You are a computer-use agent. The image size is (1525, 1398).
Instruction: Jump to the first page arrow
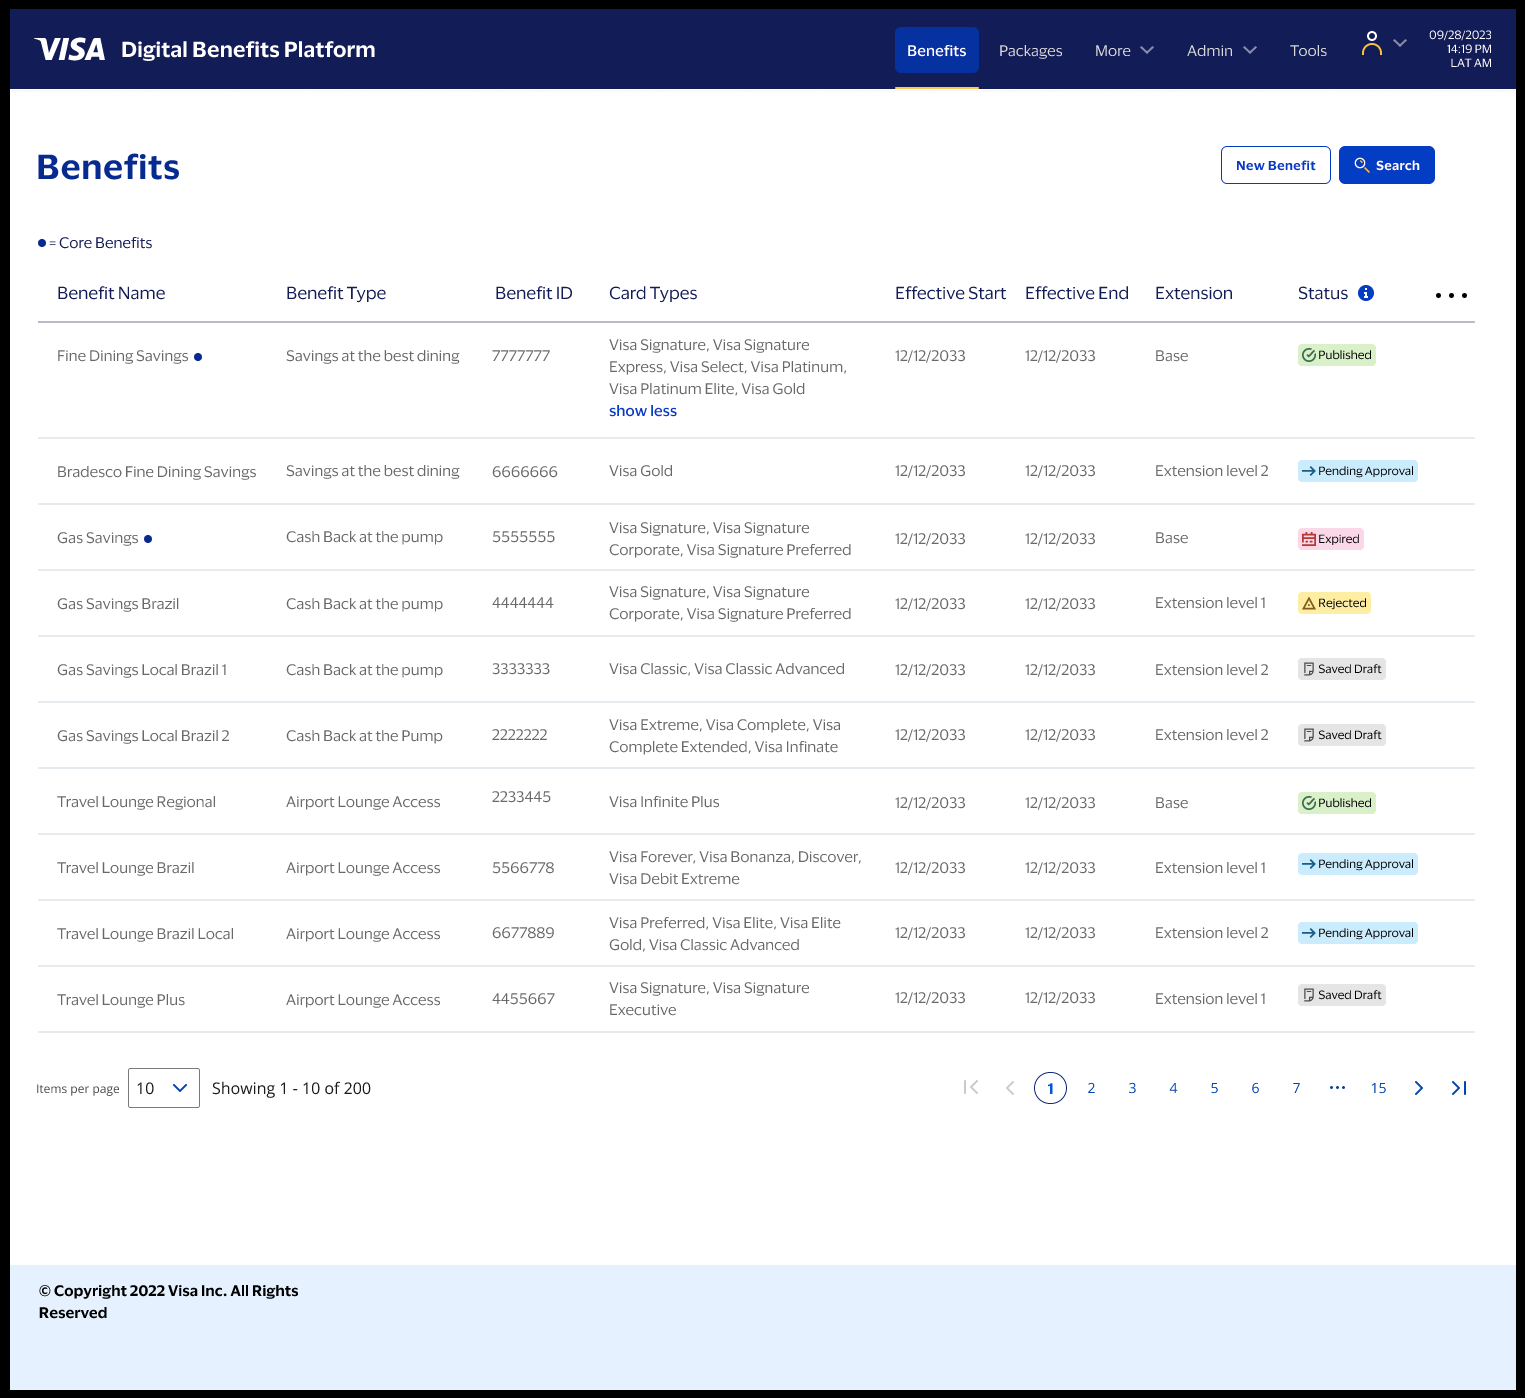(x=970, y=1088)
